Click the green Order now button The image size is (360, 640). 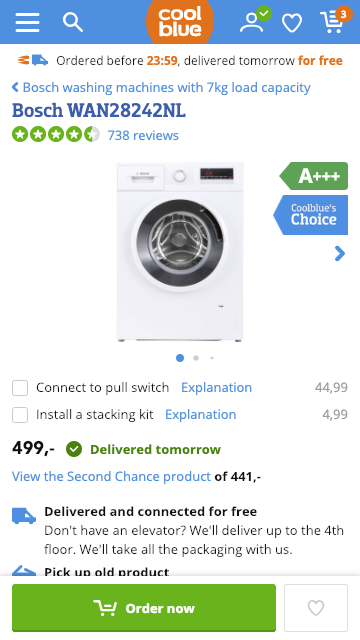coord(144,608)
